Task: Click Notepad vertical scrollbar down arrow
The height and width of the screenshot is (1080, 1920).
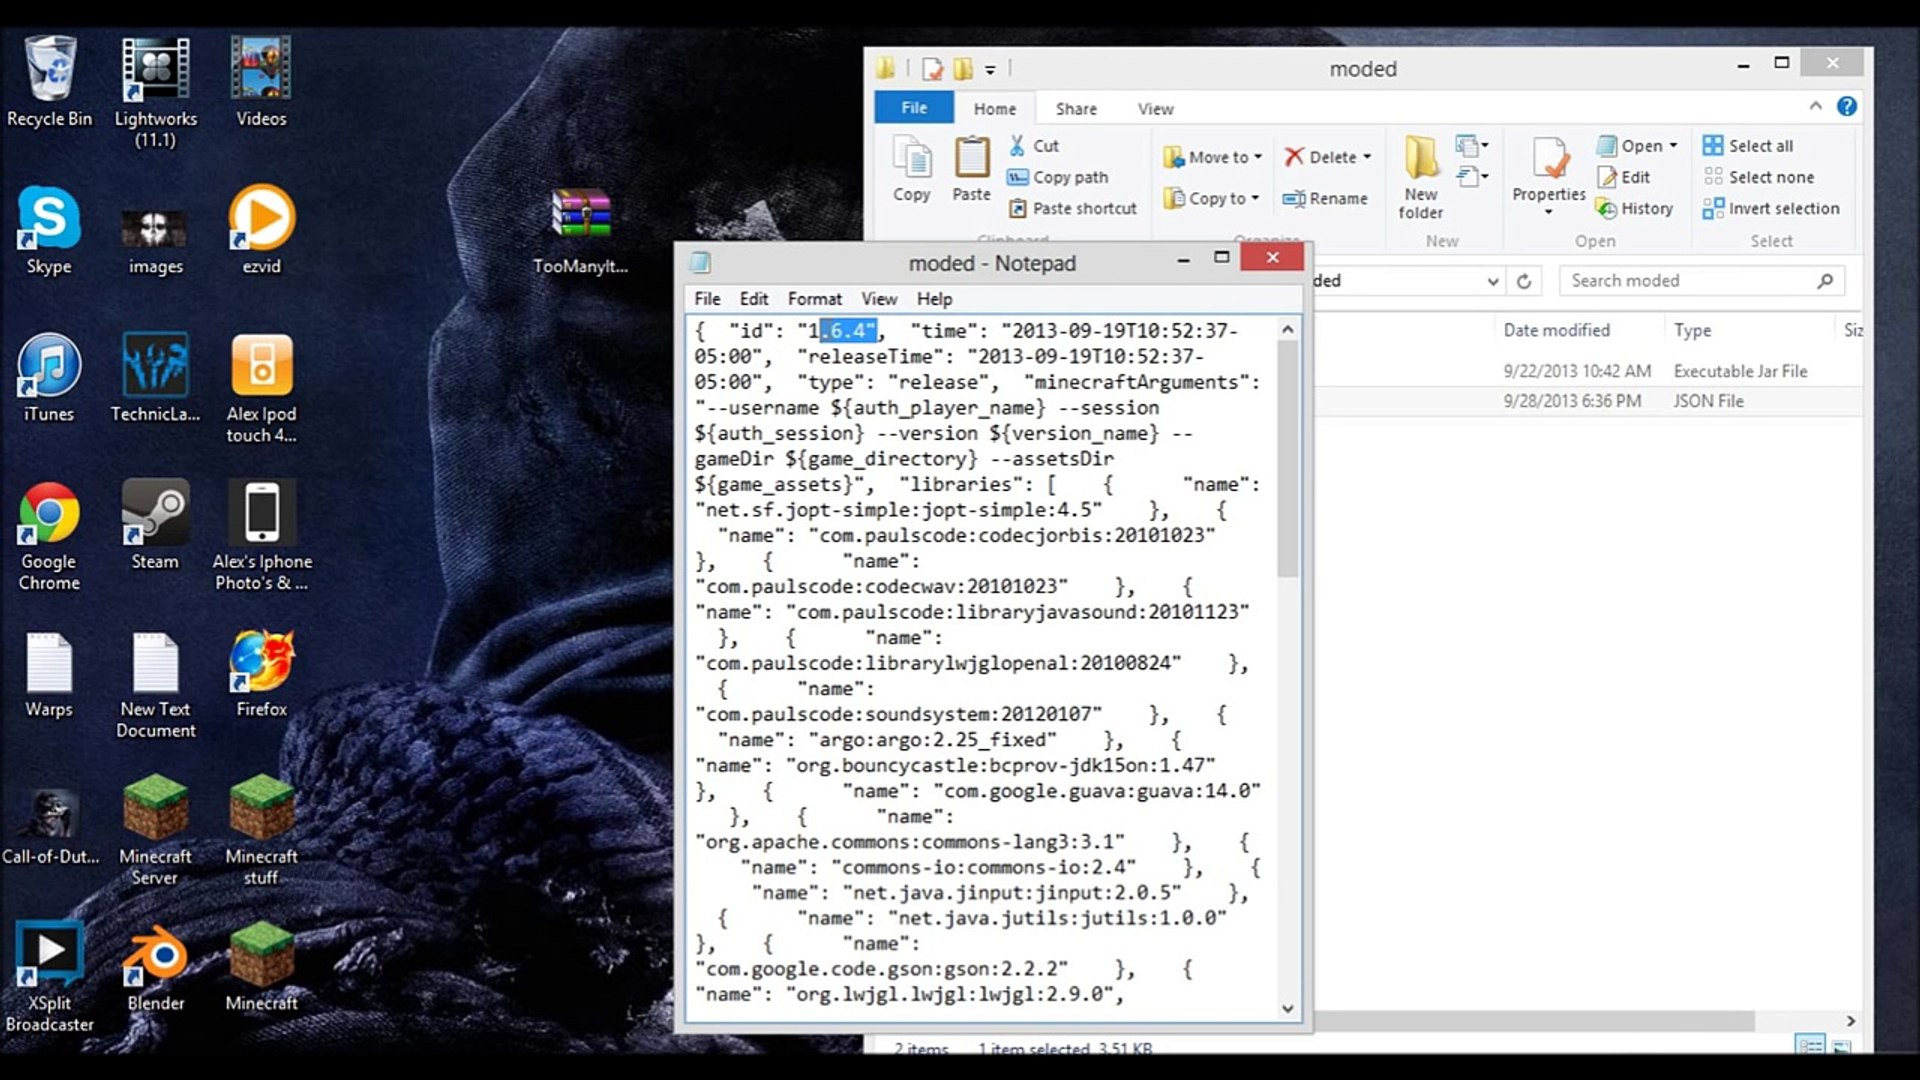Action: coord(1288,1009)
